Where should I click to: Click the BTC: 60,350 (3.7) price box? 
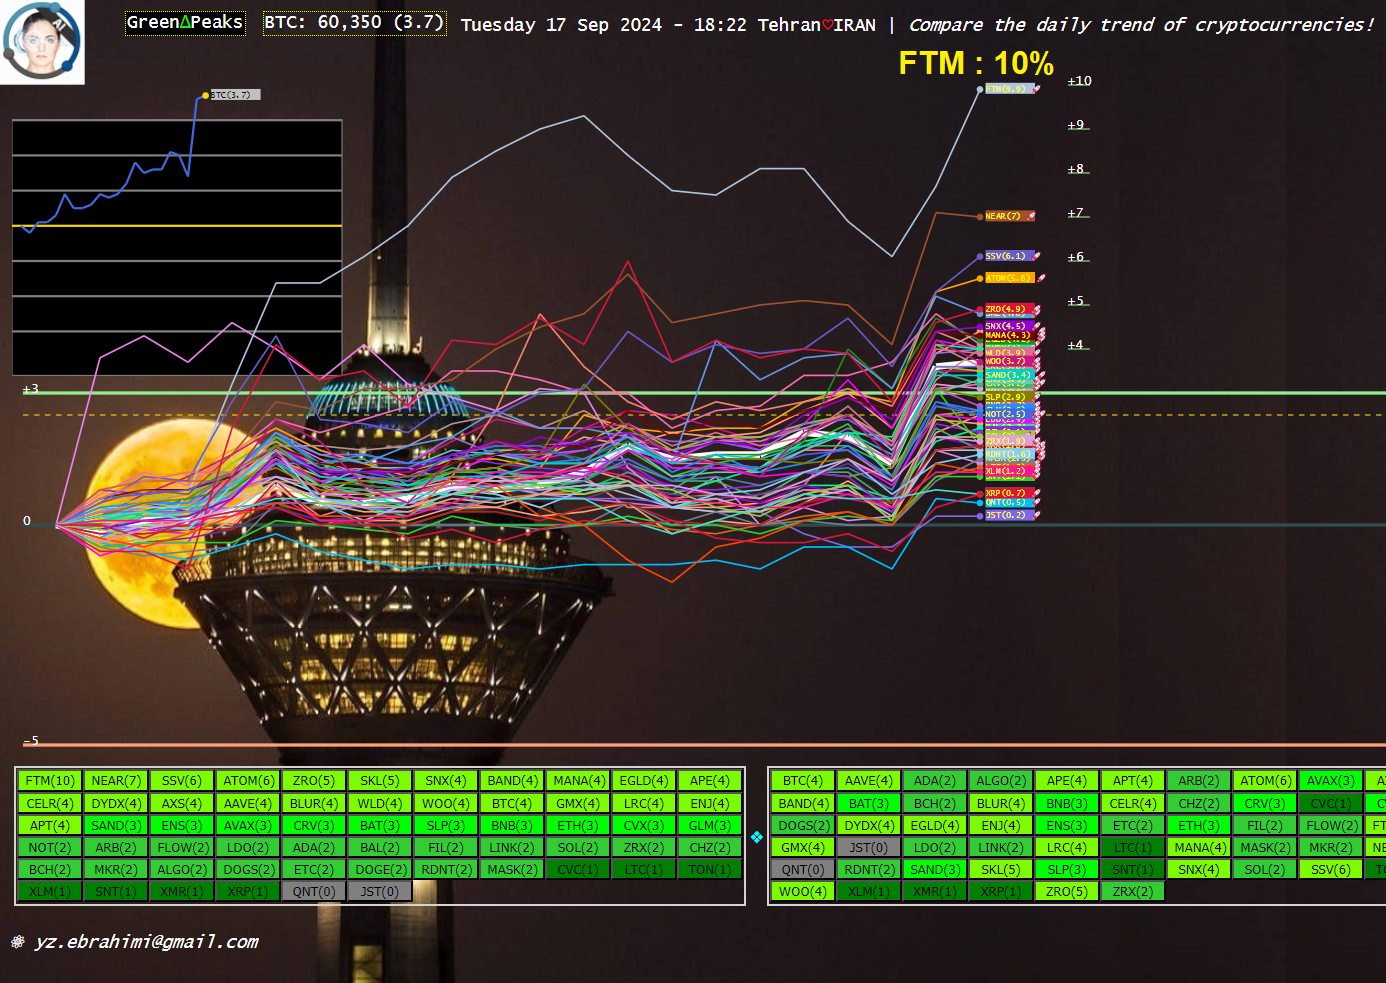(354, 23)
